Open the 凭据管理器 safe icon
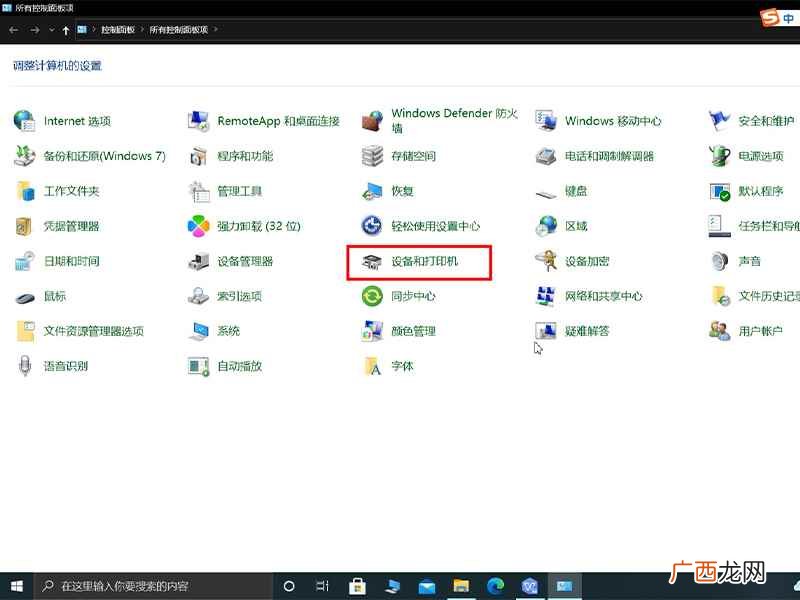Viewport: 800px width, 600px height. pyautogui.click(x=24, y=226)
